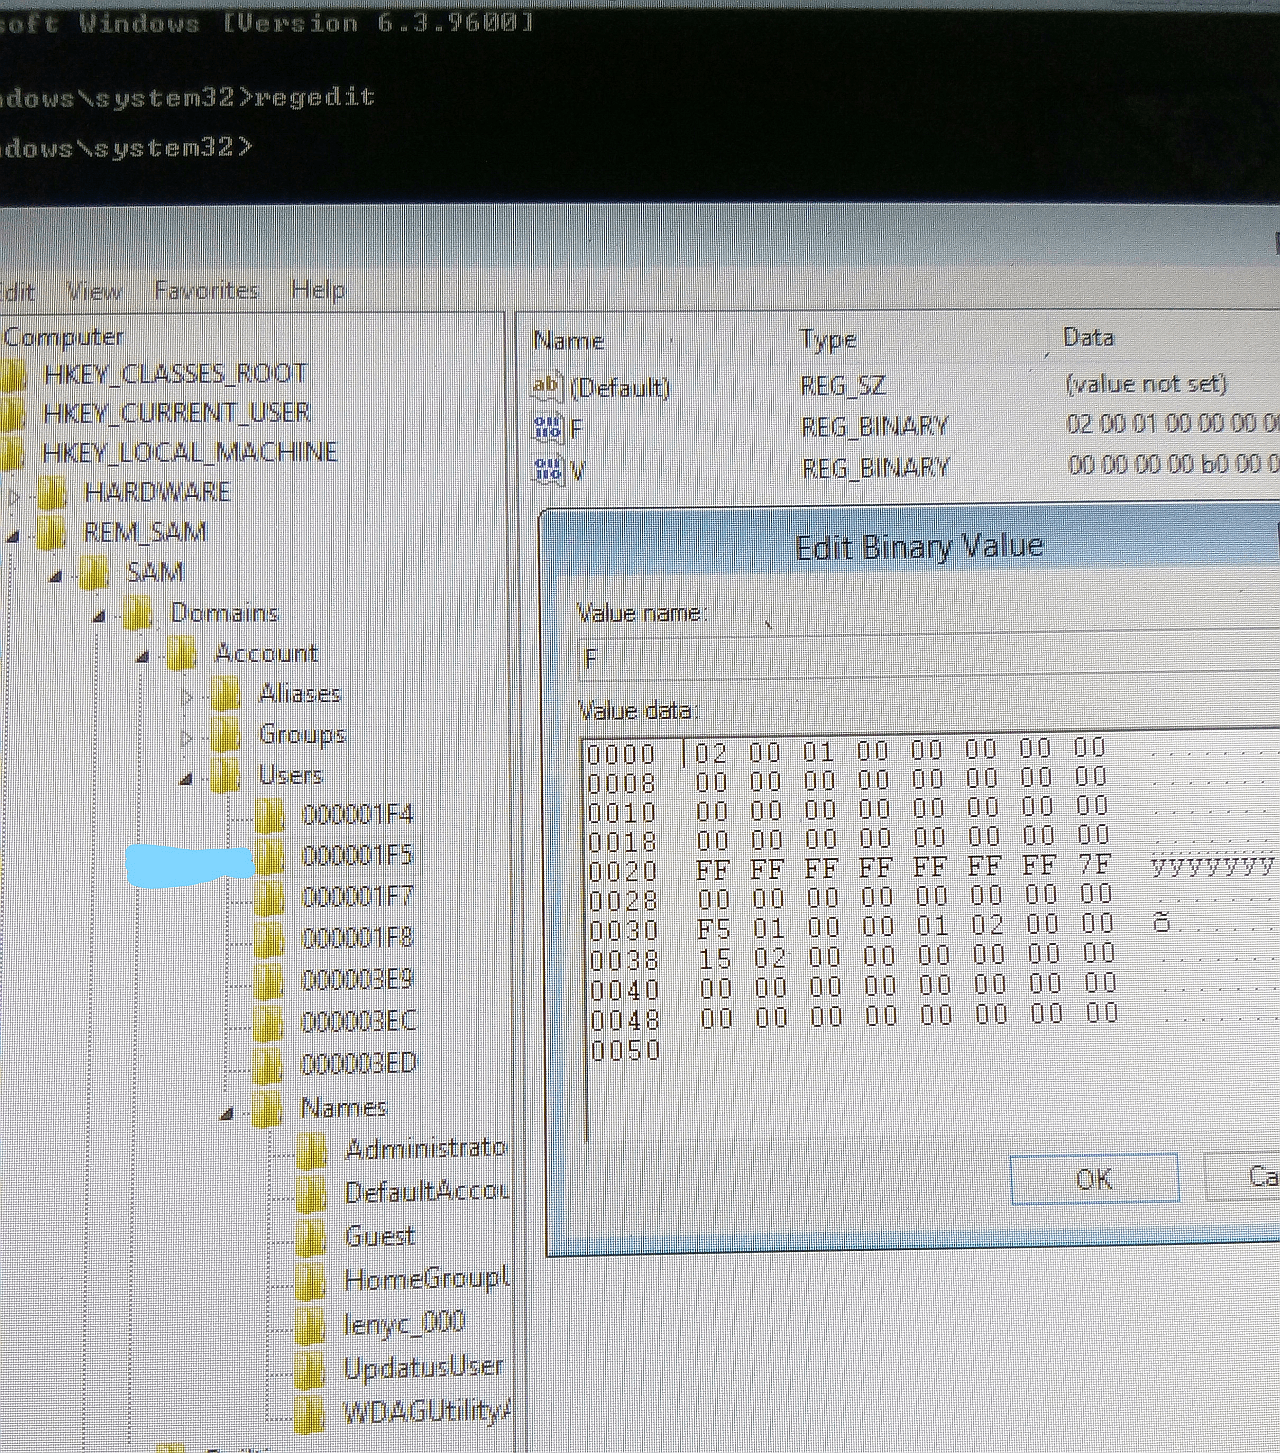Viewport: 1280px width, 1453px height.
Task: Select the Names folder icon
Action: 267,1109
